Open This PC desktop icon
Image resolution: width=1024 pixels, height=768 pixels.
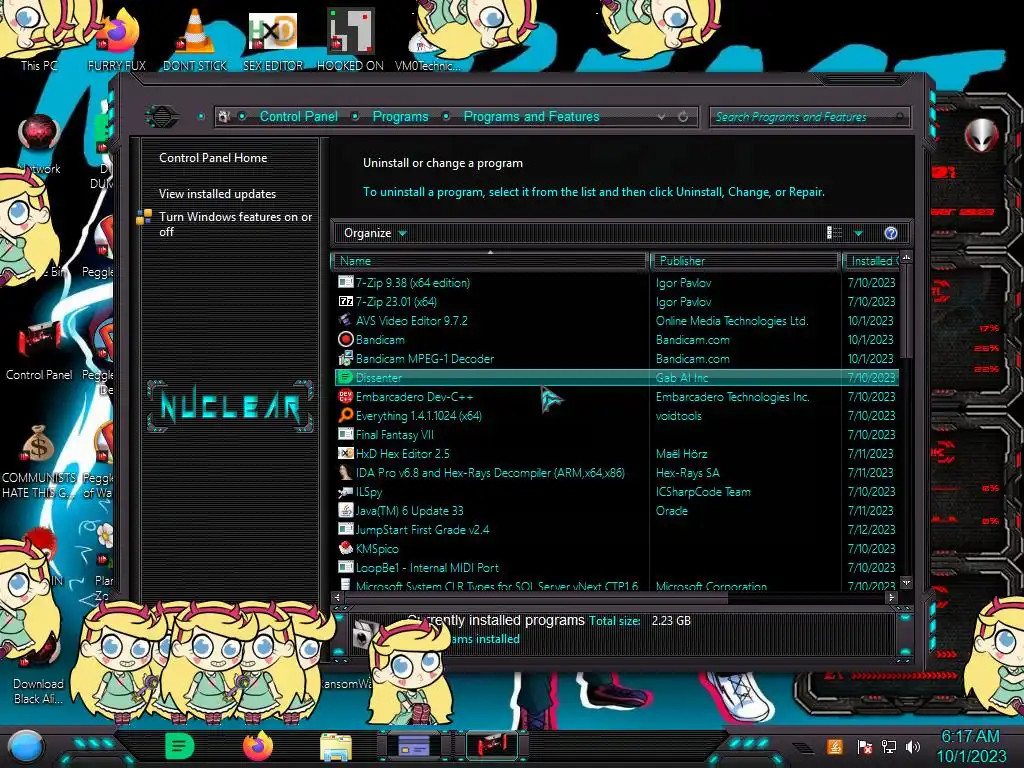tap(38, 65)
